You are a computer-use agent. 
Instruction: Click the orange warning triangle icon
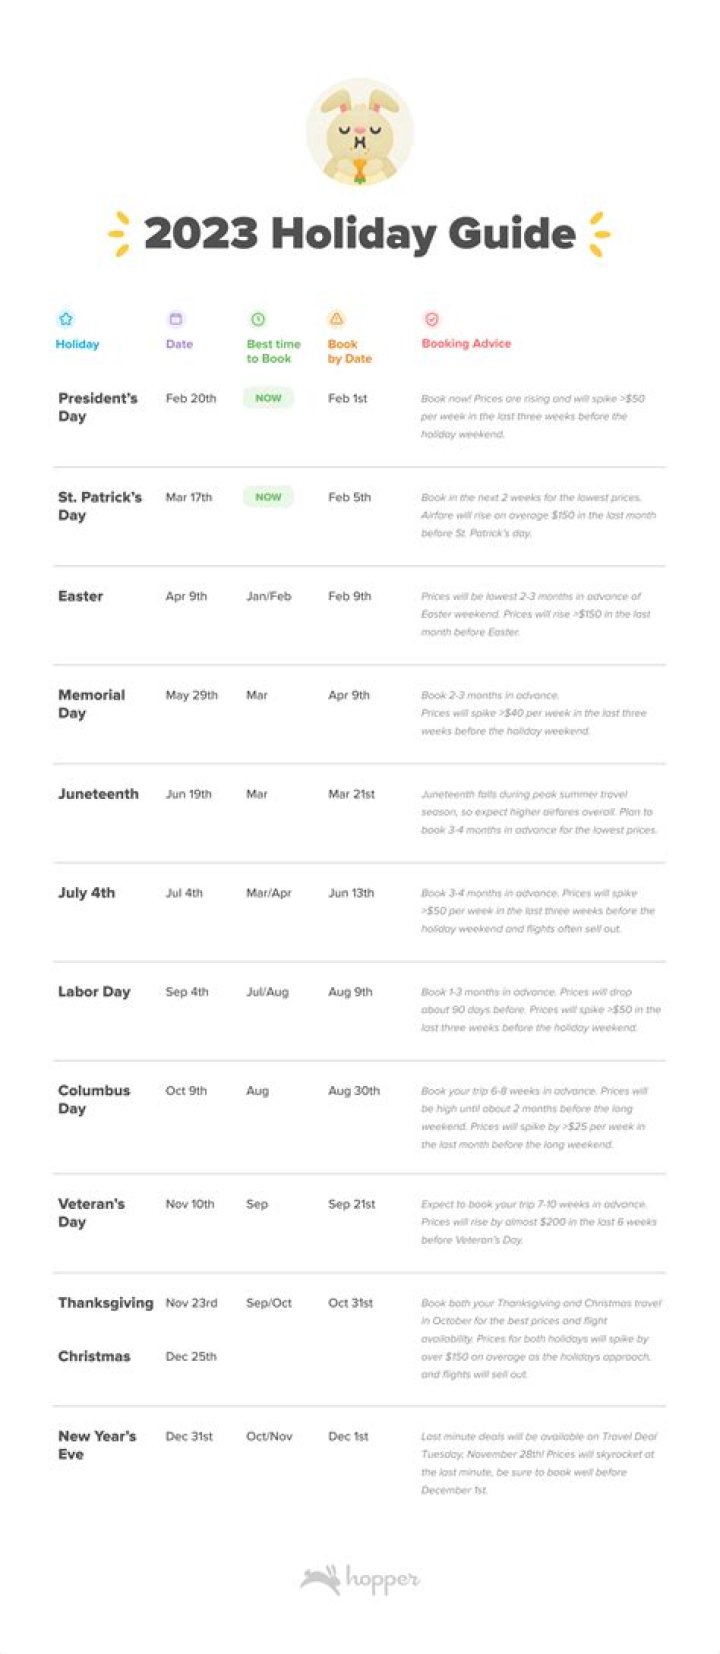(337, 319)
